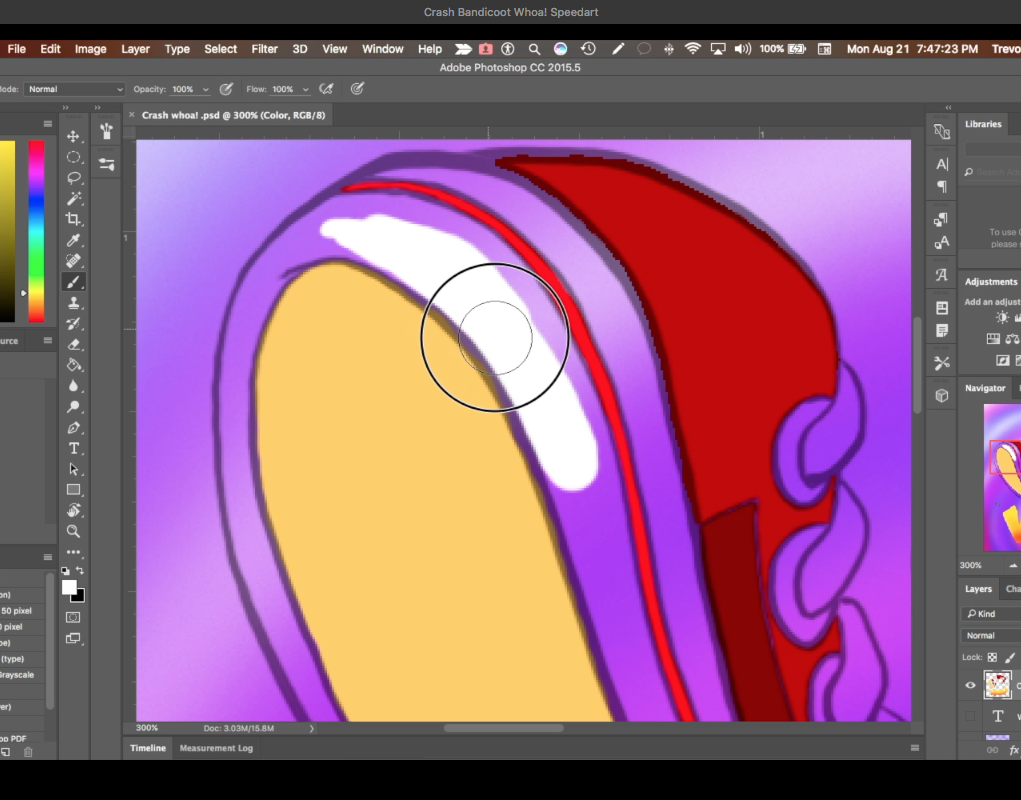Select the Healing Brush tool

coord(74,261)
